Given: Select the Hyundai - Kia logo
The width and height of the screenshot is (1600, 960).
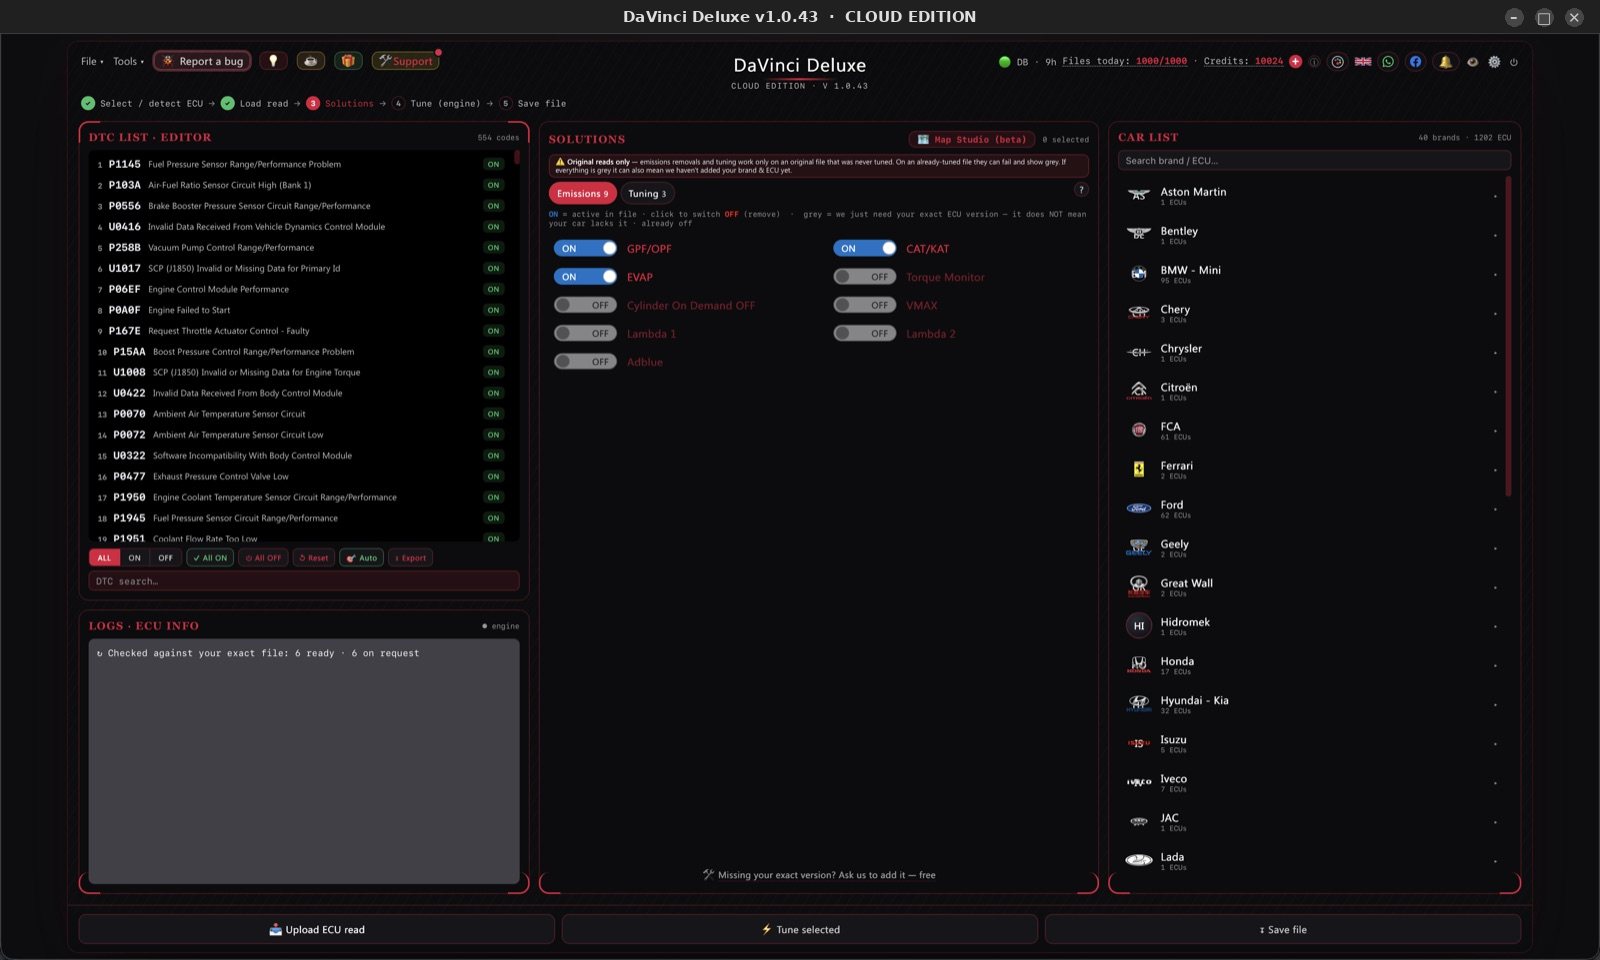Looking at the screenshot, I should [1138, 704].
